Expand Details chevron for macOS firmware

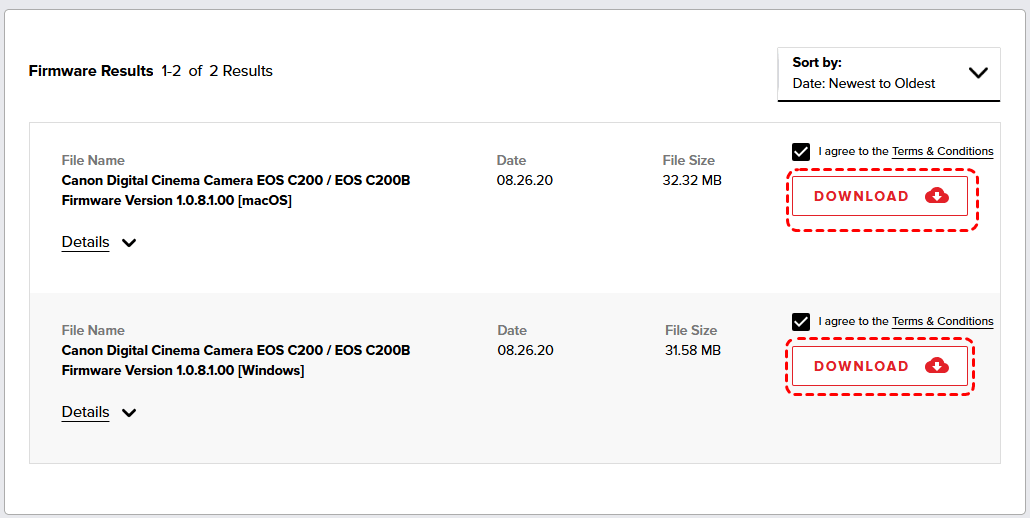(129, 243)
